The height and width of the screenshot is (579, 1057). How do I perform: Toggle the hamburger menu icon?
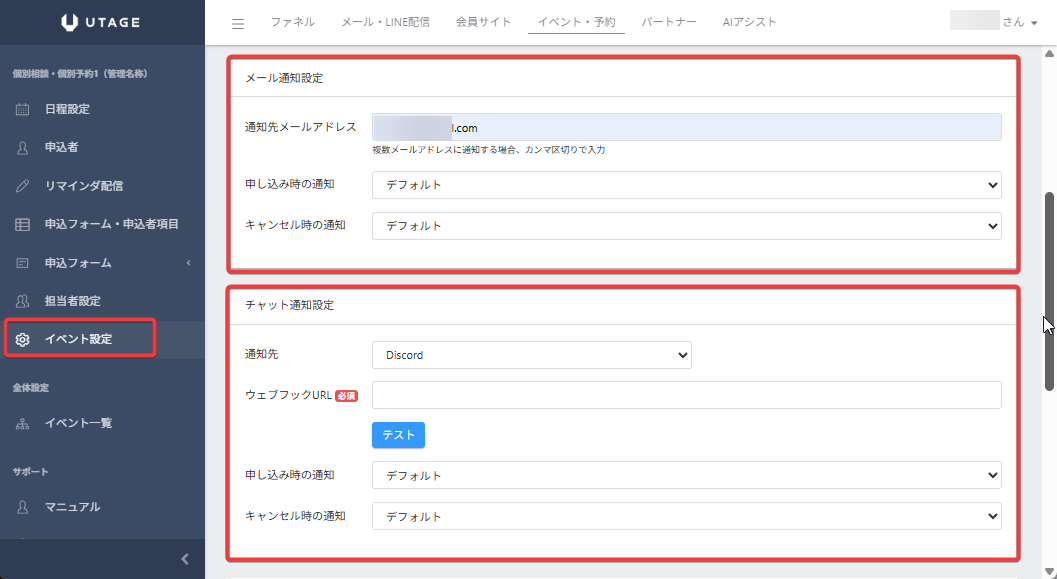click(x=238, y=23)
